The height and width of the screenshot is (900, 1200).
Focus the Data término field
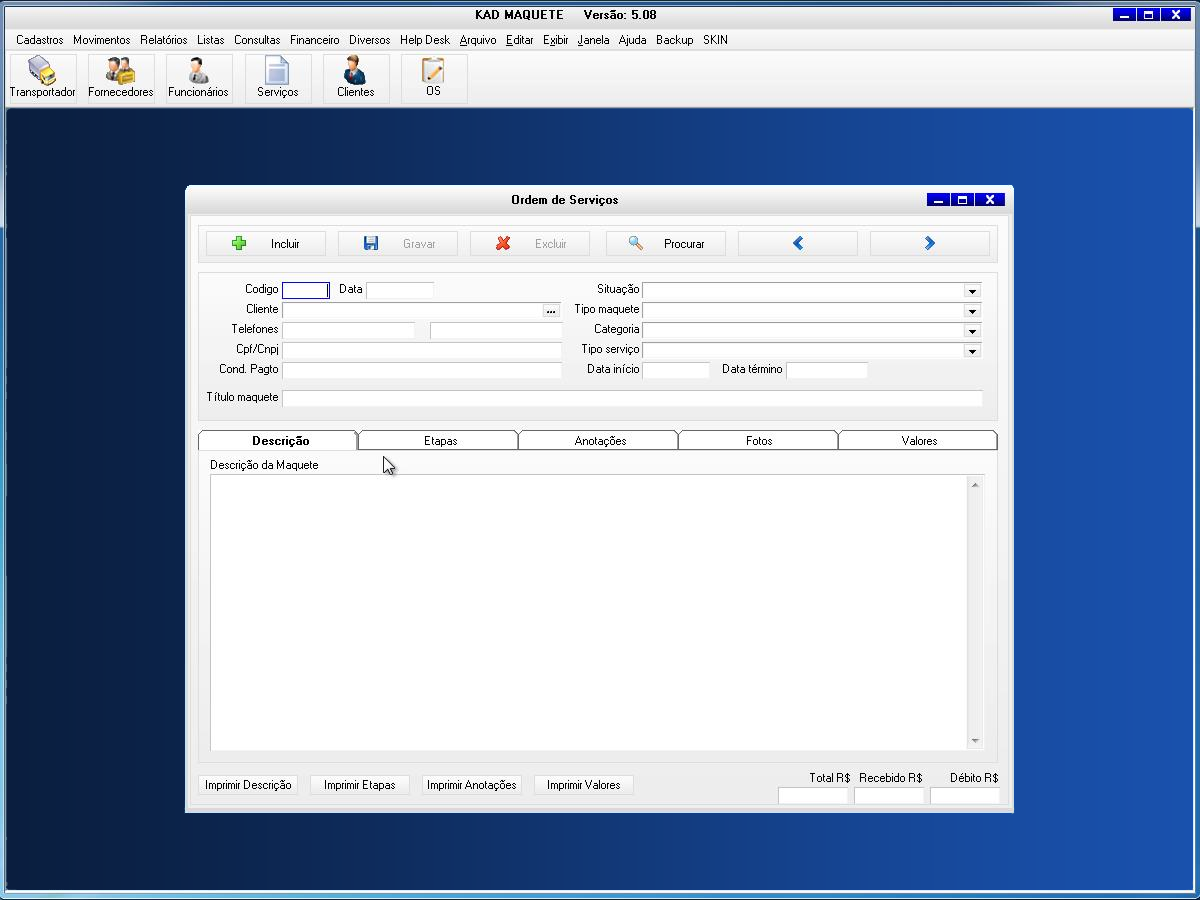click(827, 370)
